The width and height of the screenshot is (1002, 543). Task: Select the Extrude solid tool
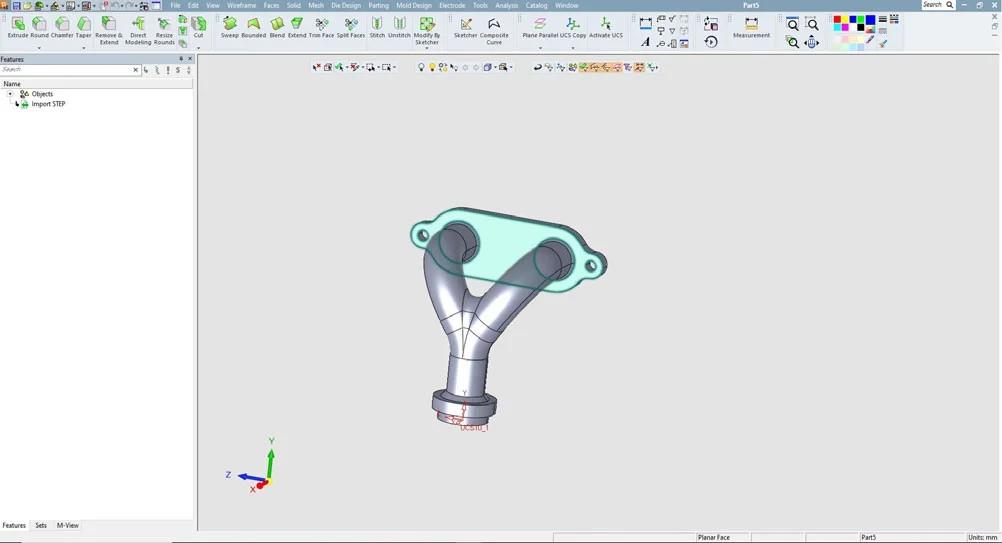pyautogui.click(x=18, y=27)
